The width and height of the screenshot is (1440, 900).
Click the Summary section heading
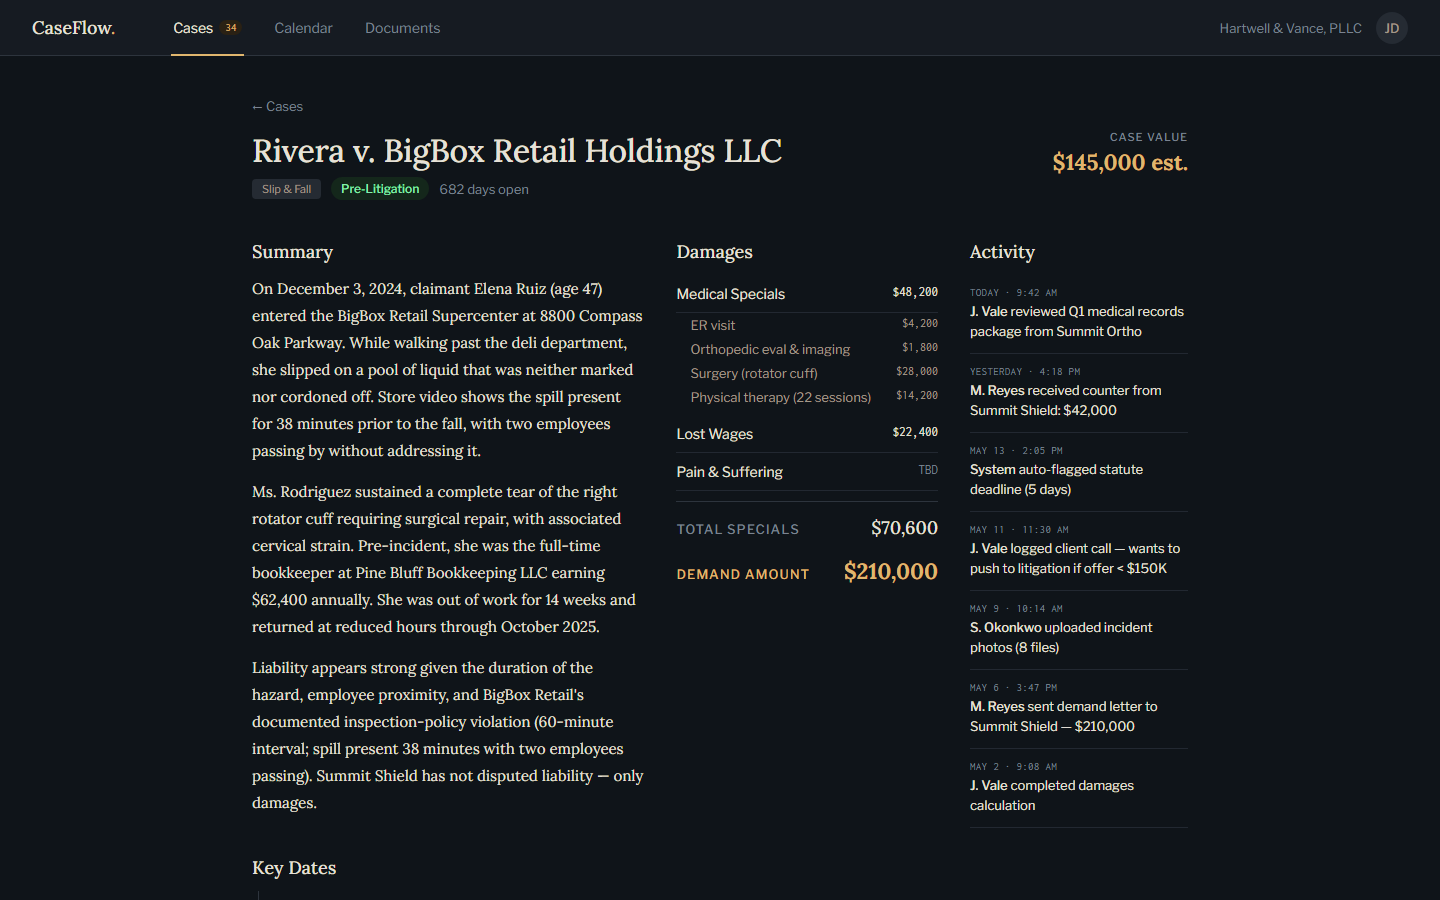[x=292, y=252]
